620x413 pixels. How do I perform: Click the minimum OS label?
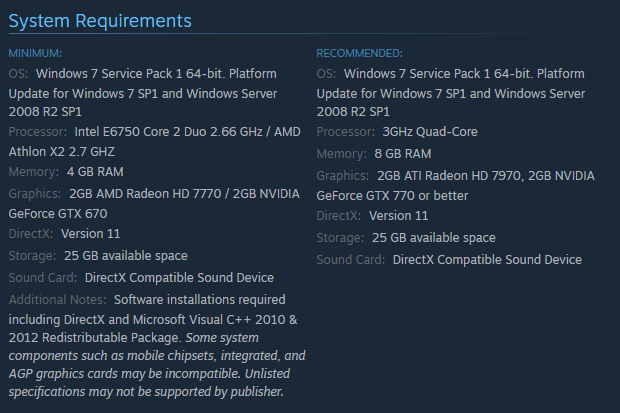pyautogui.click(x=18, y=74)
